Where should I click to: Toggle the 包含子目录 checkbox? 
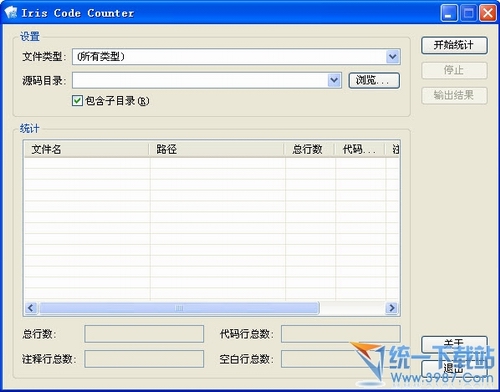77,101
